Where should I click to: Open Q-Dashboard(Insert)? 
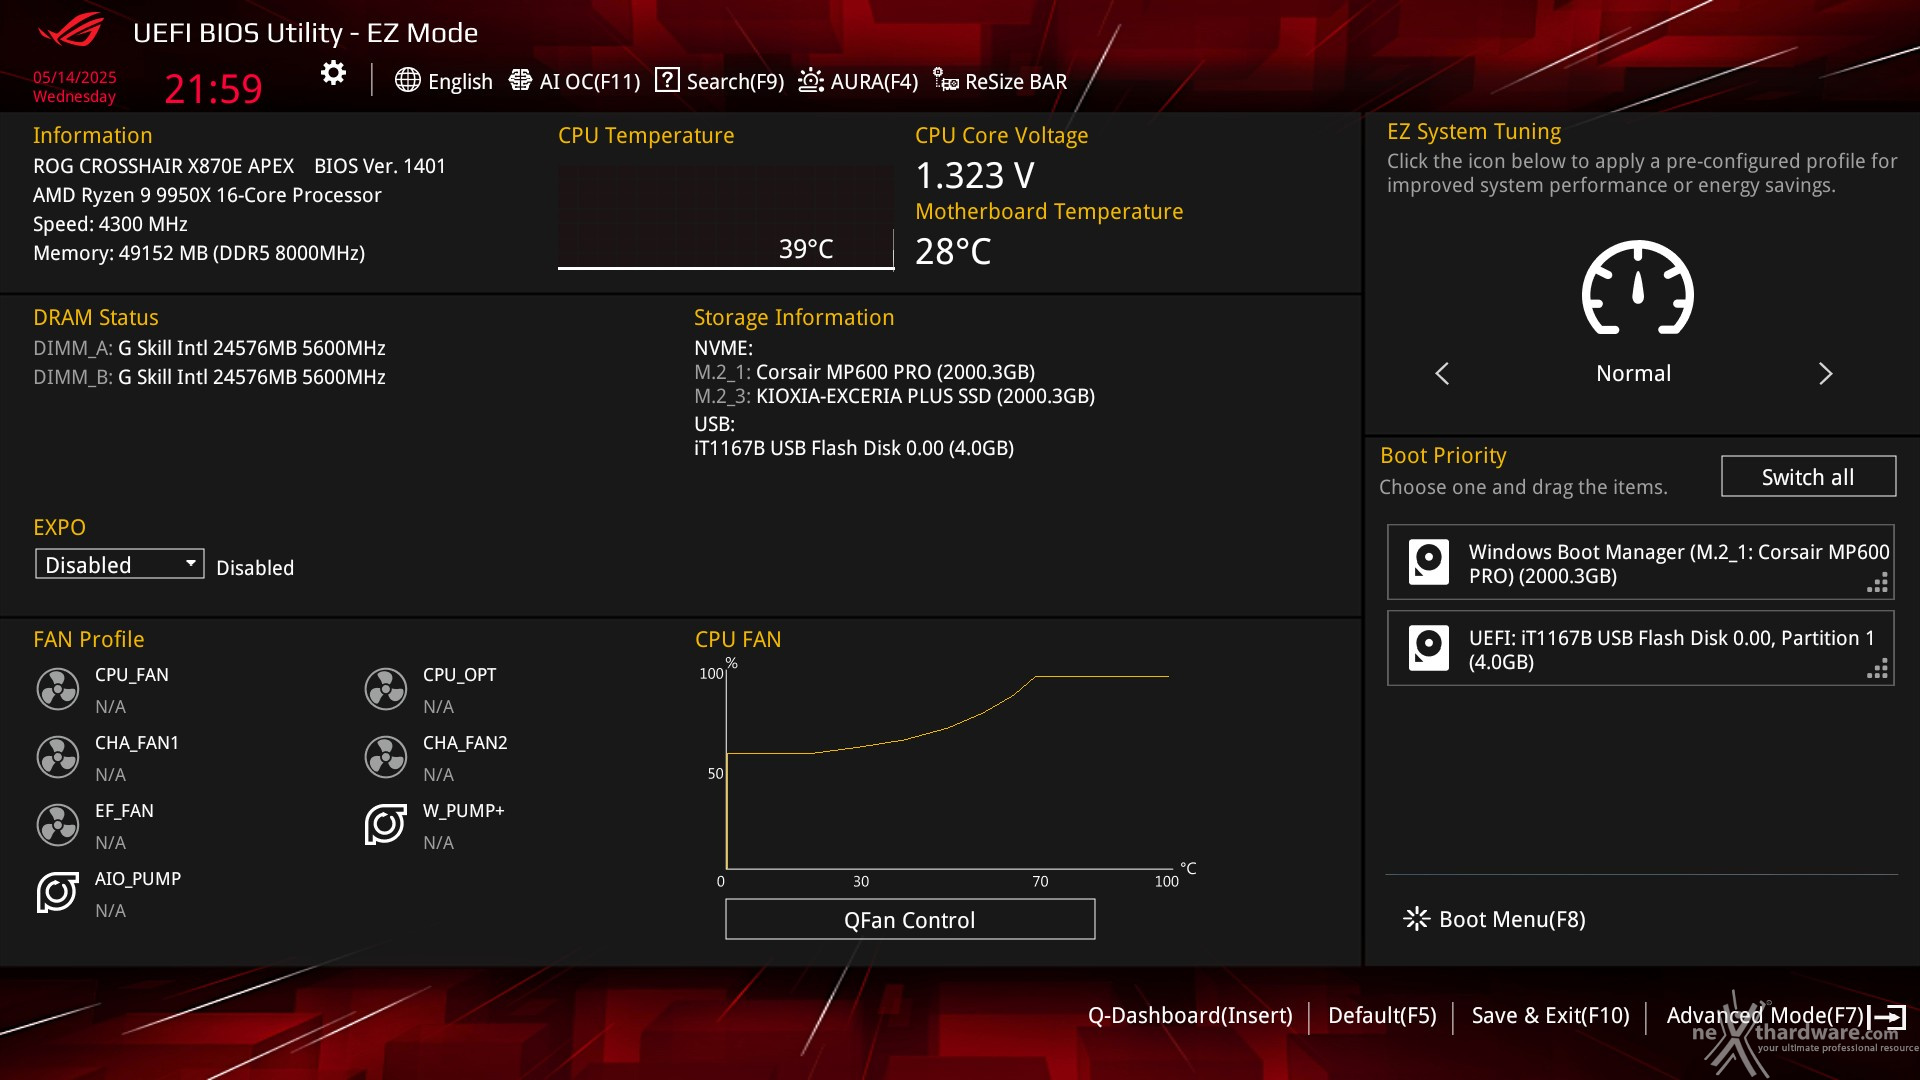click(x=1190, y=1016)
